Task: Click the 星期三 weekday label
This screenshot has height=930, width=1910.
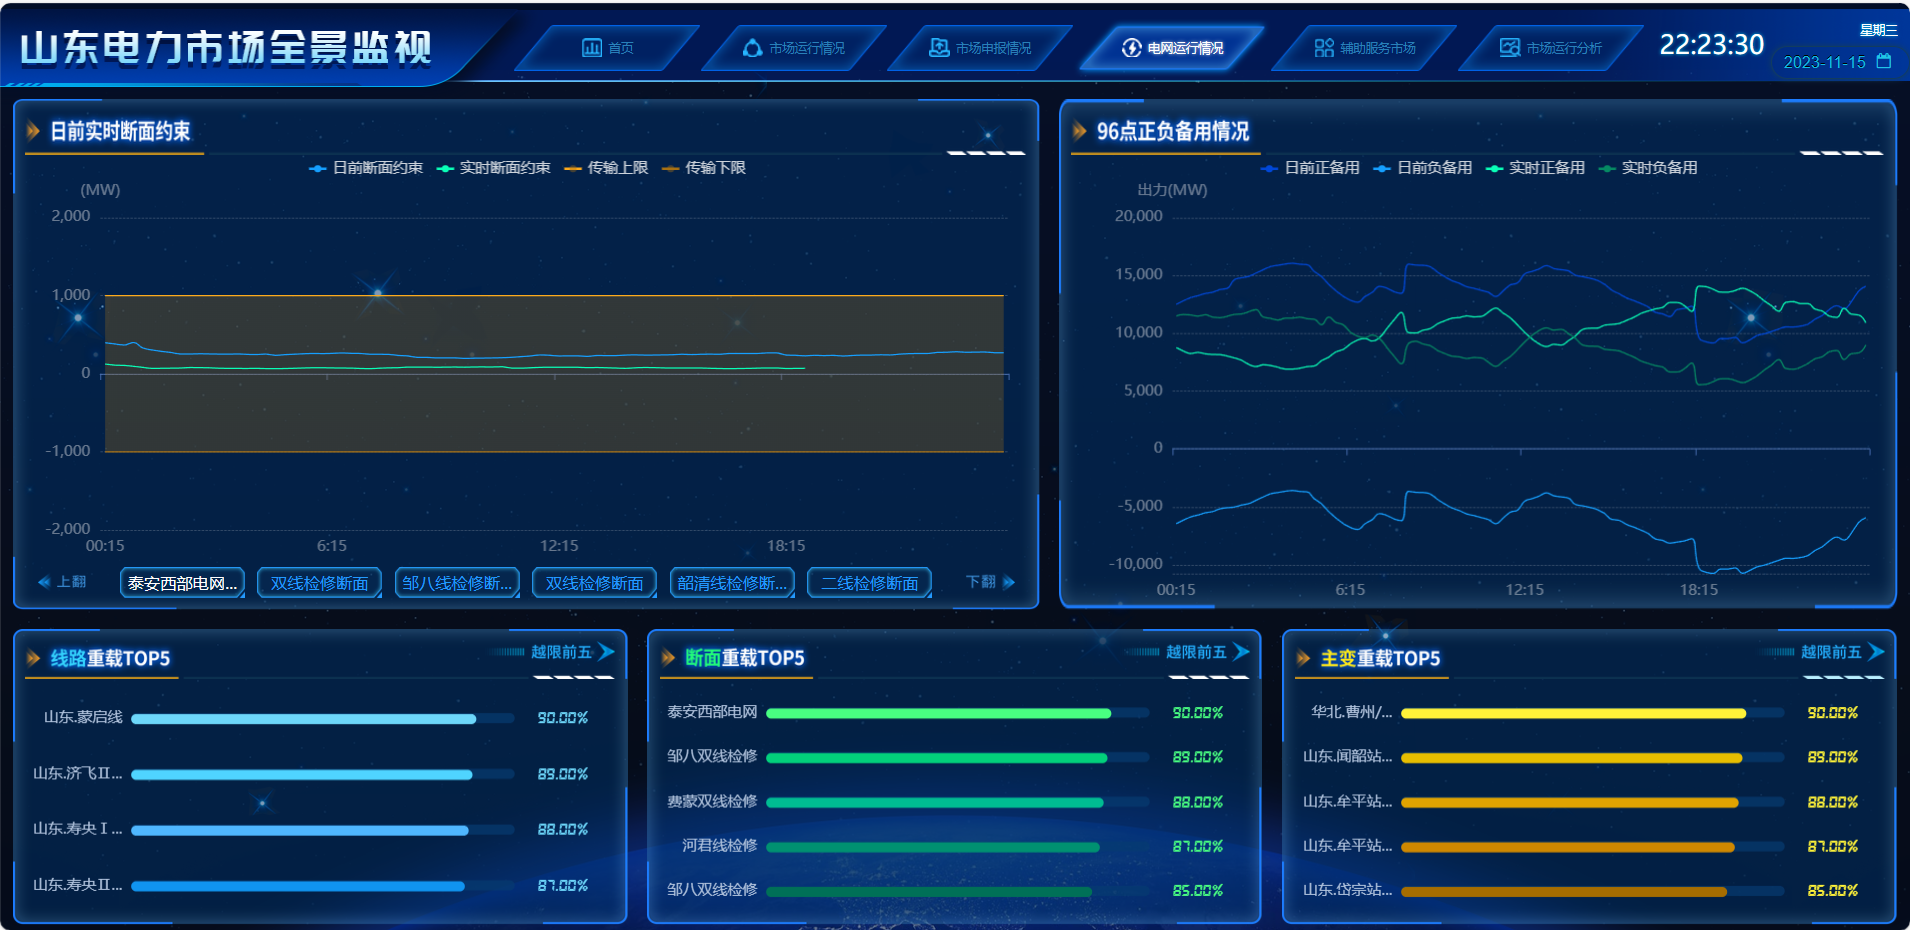Action: (1878, 31)
